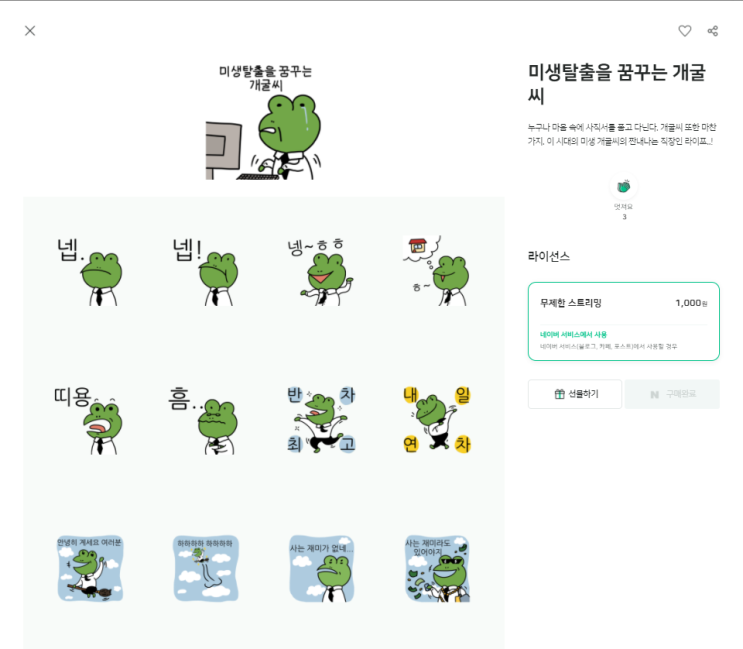Click the gift icon on 선물하기 button
Image resolution: width=743 pixels, height=649 pixels.
tap(560, 394)
